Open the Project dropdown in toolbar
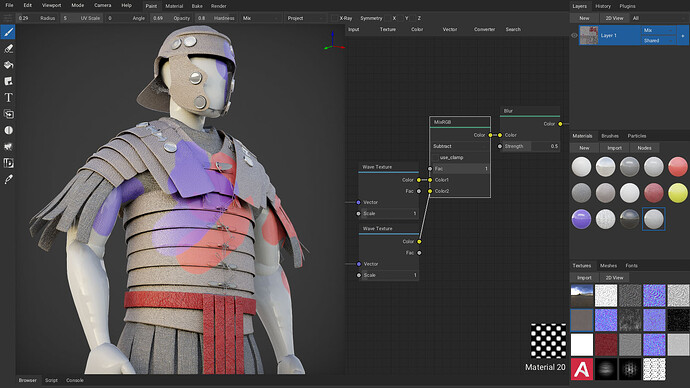The height and width of the screenshot is (388, 690). (305, 18)
